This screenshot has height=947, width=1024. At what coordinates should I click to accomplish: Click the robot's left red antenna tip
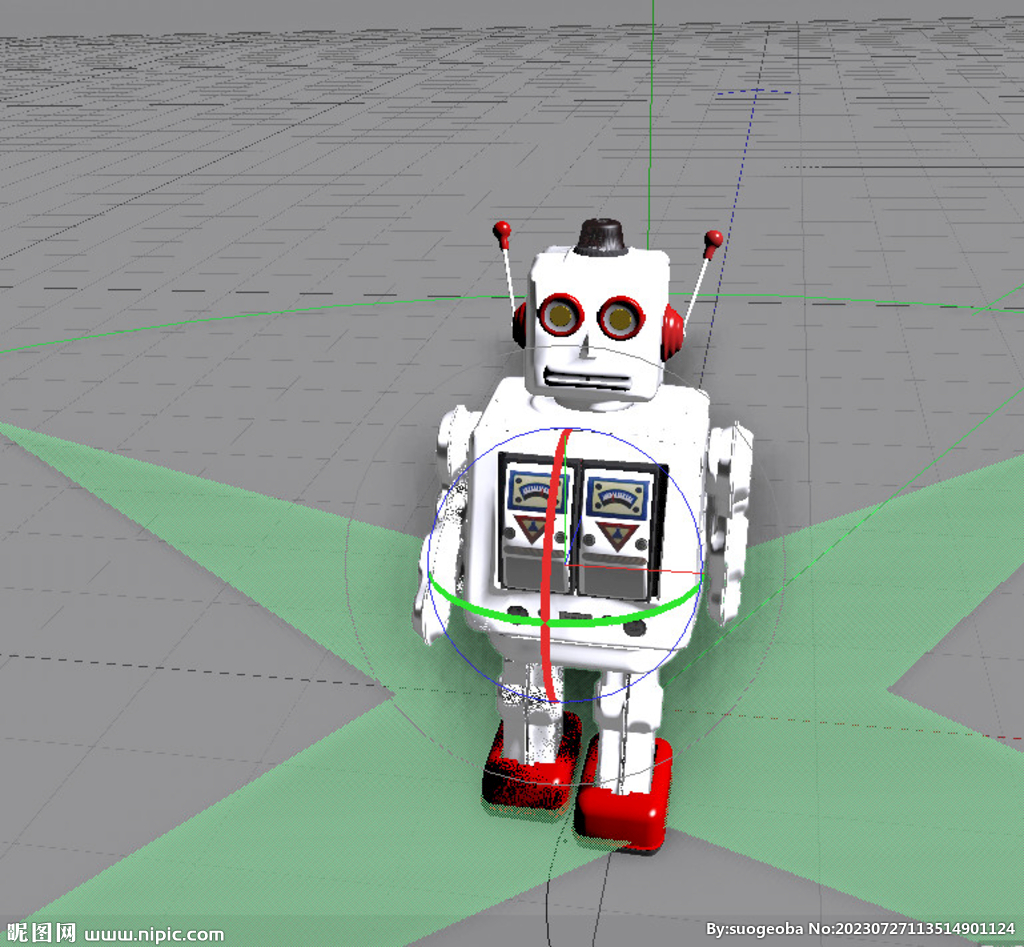click(501, 226)
